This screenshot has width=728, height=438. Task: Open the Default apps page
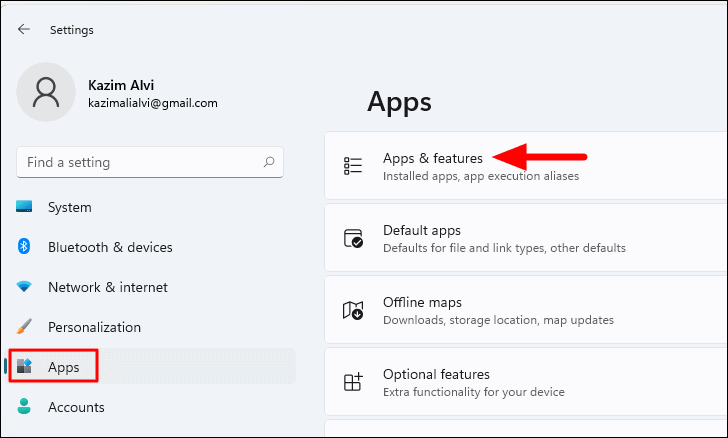click(526, 238)
